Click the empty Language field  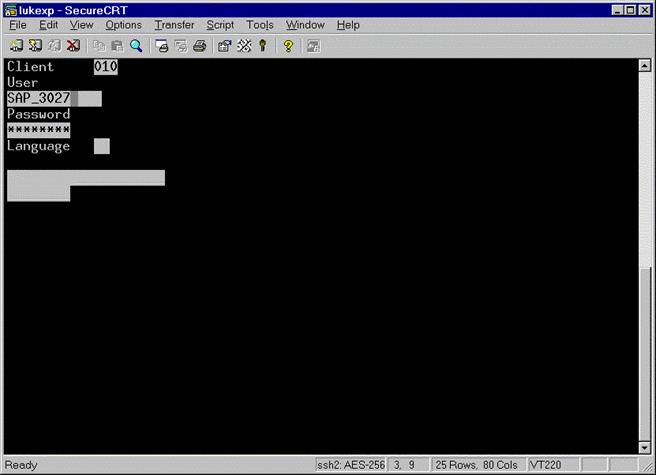[102, 146]
